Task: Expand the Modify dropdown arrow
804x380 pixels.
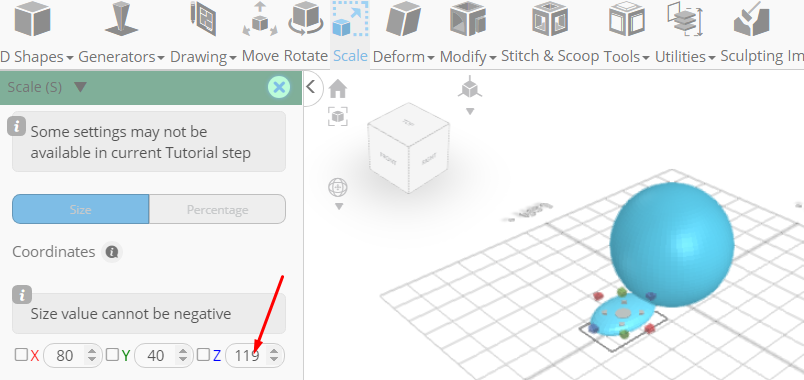Action: (x=493, y=57)
